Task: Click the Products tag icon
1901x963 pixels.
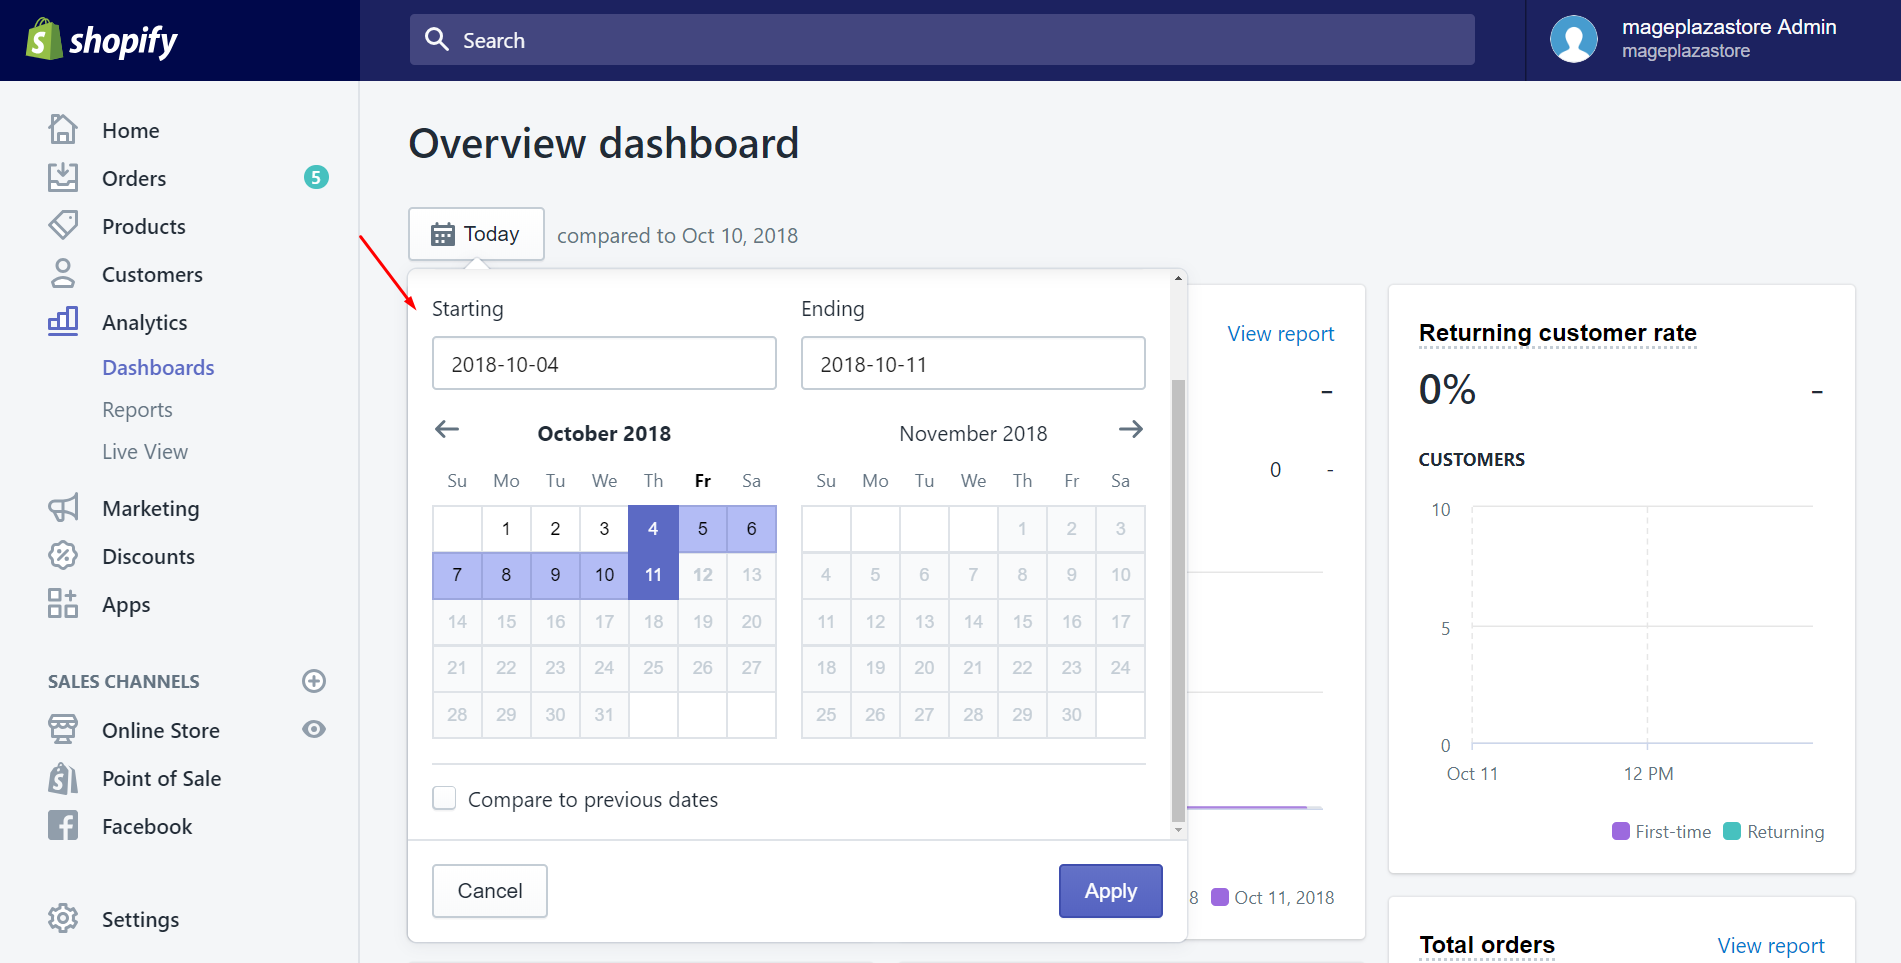Action: (x=63, y=225)
